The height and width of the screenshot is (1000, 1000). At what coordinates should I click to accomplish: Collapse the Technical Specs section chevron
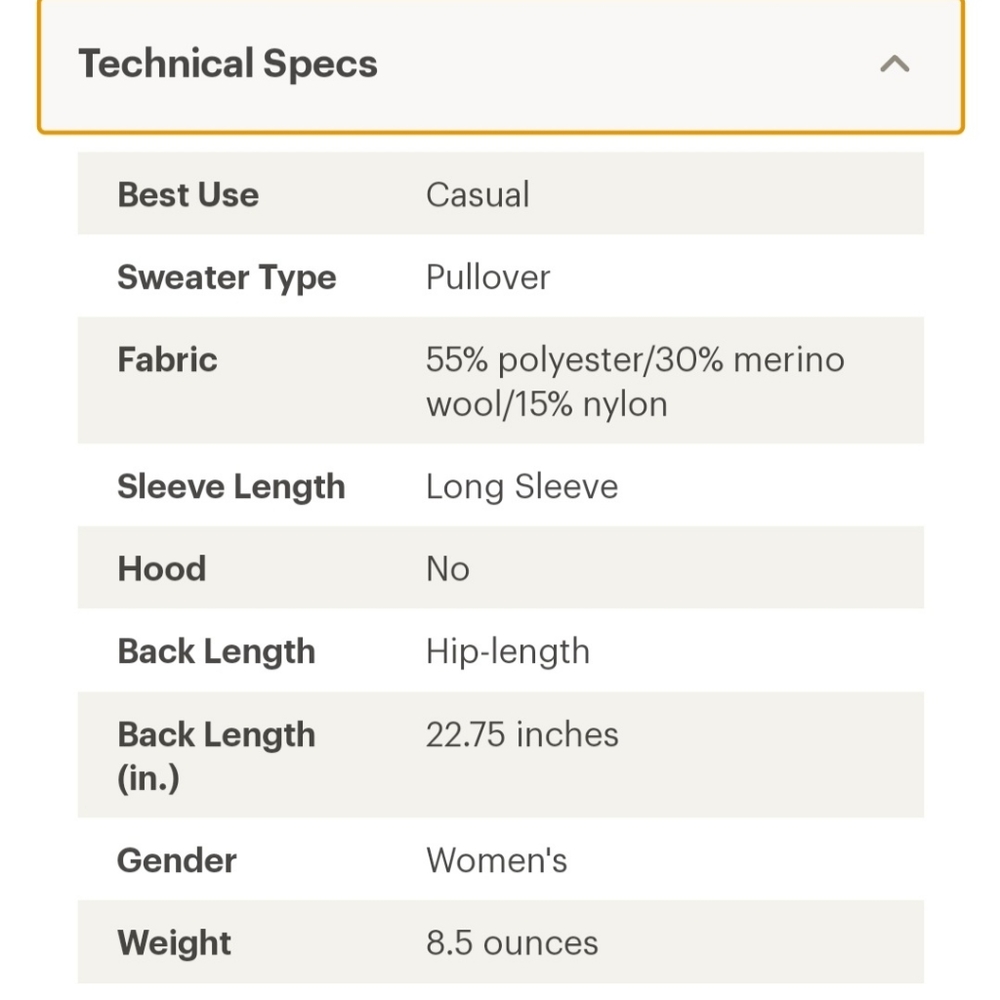(894, 64)
